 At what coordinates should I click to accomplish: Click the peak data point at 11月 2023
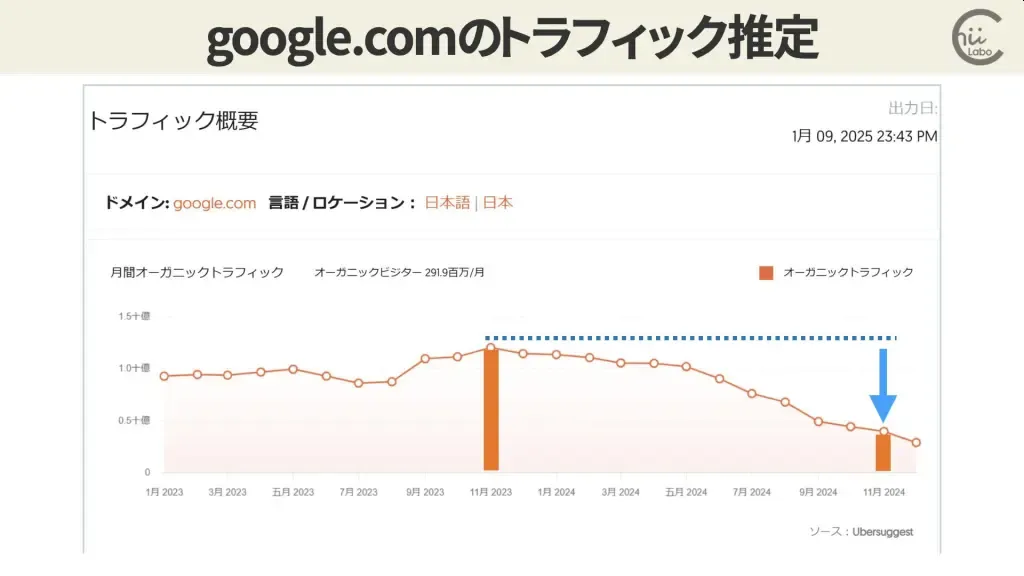point(490,348)
